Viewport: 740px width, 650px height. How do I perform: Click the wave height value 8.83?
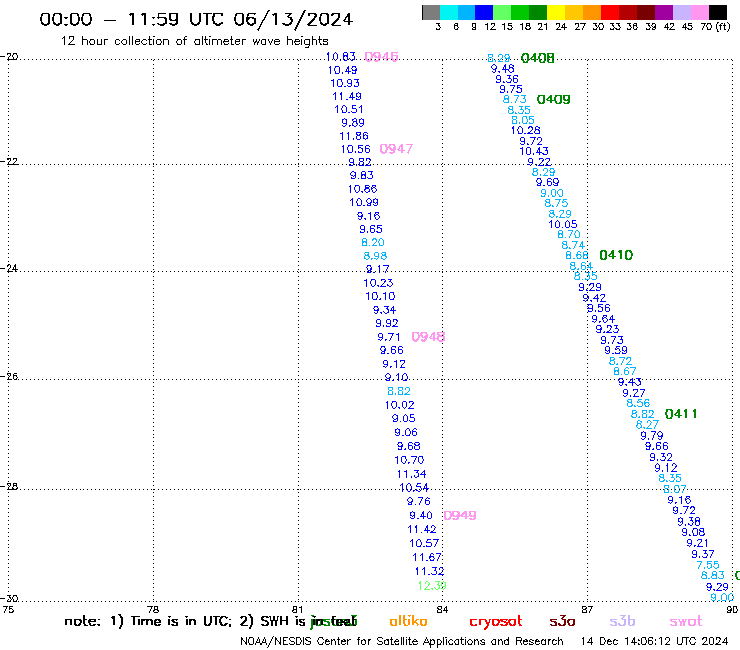click(x=713, y=575)
